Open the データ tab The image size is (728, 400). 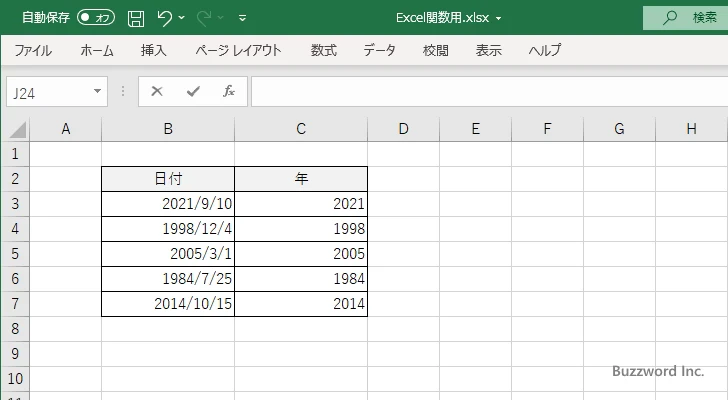point(379,50)
